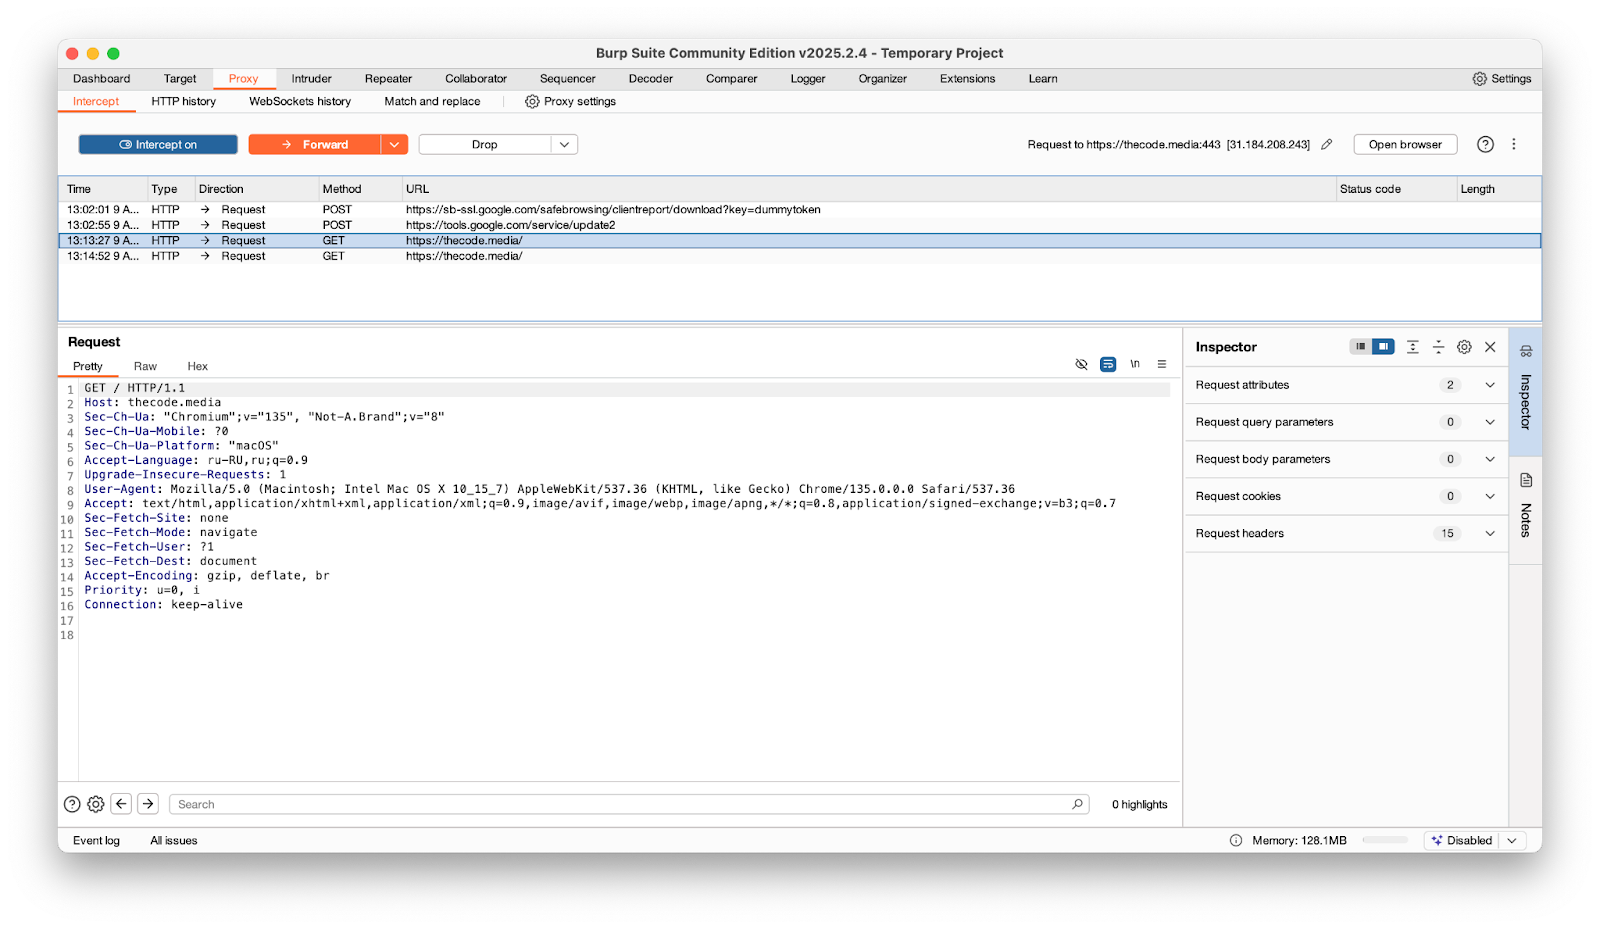Screen dimensions: 1600x929
Task: Switch Inspector to left-docked layout
Action: pyautogui.click(x=1360, y=347)
